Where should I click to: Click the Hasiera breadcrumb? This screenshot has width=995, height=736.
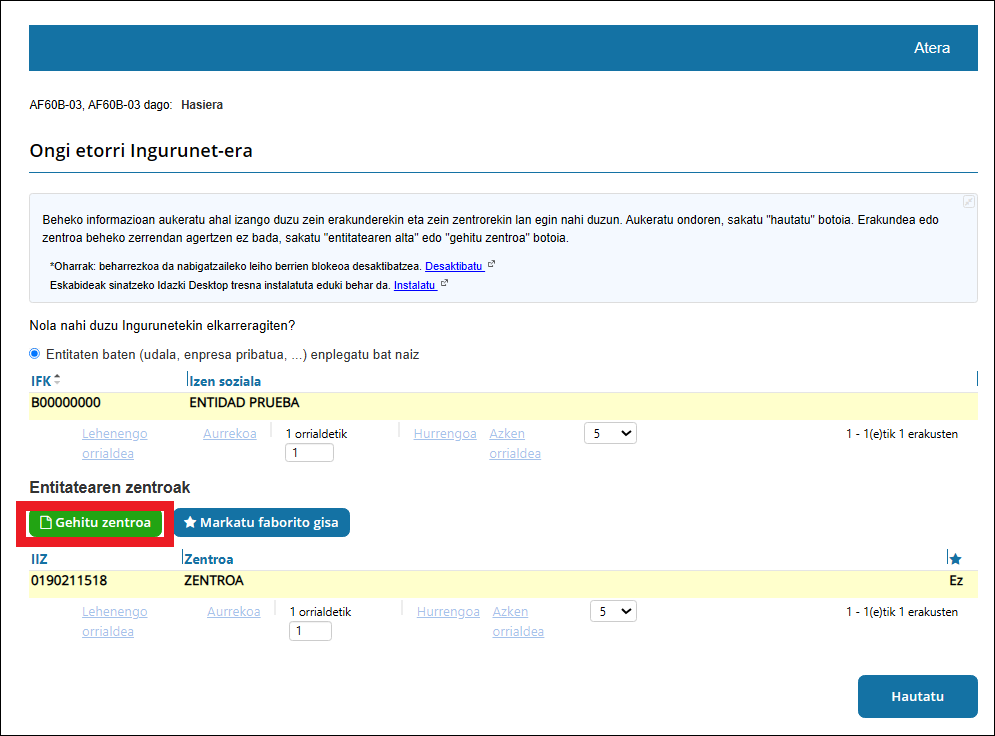pos(201,105)
